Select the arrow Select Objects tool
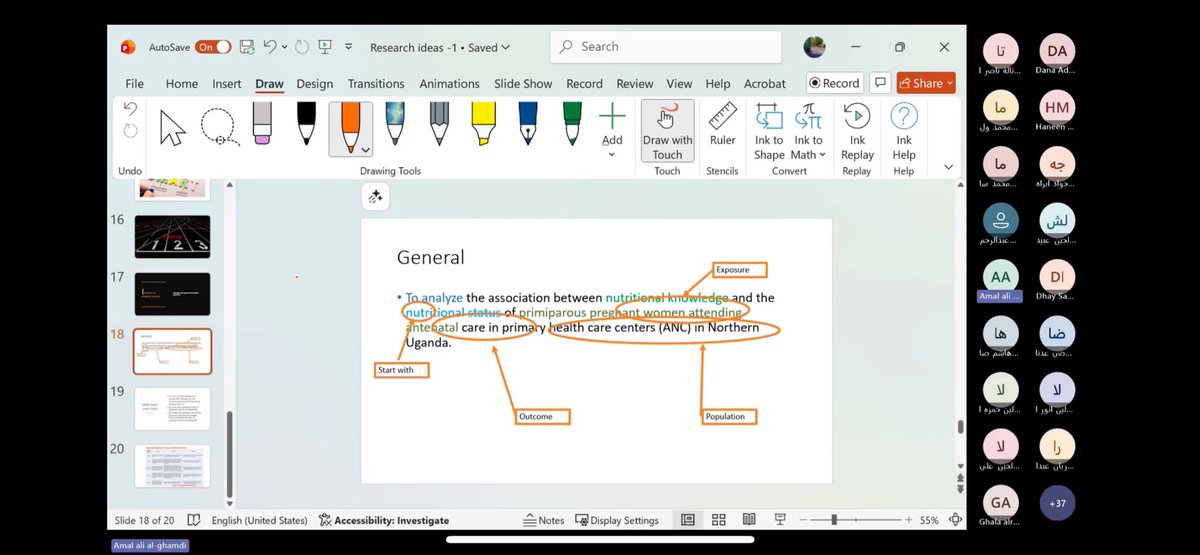1200x555 pixels. click(x=173, y=127)
